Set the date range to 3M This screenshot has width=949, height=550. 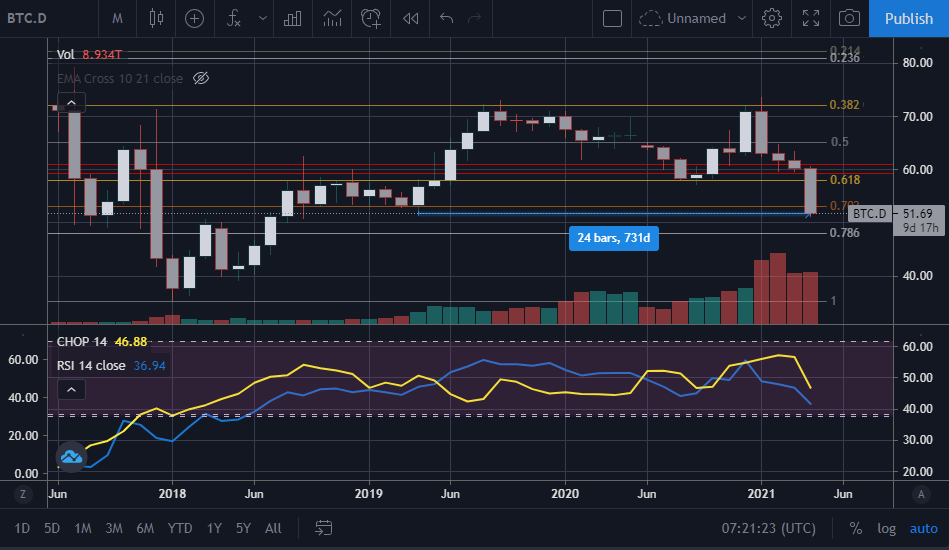114,528
